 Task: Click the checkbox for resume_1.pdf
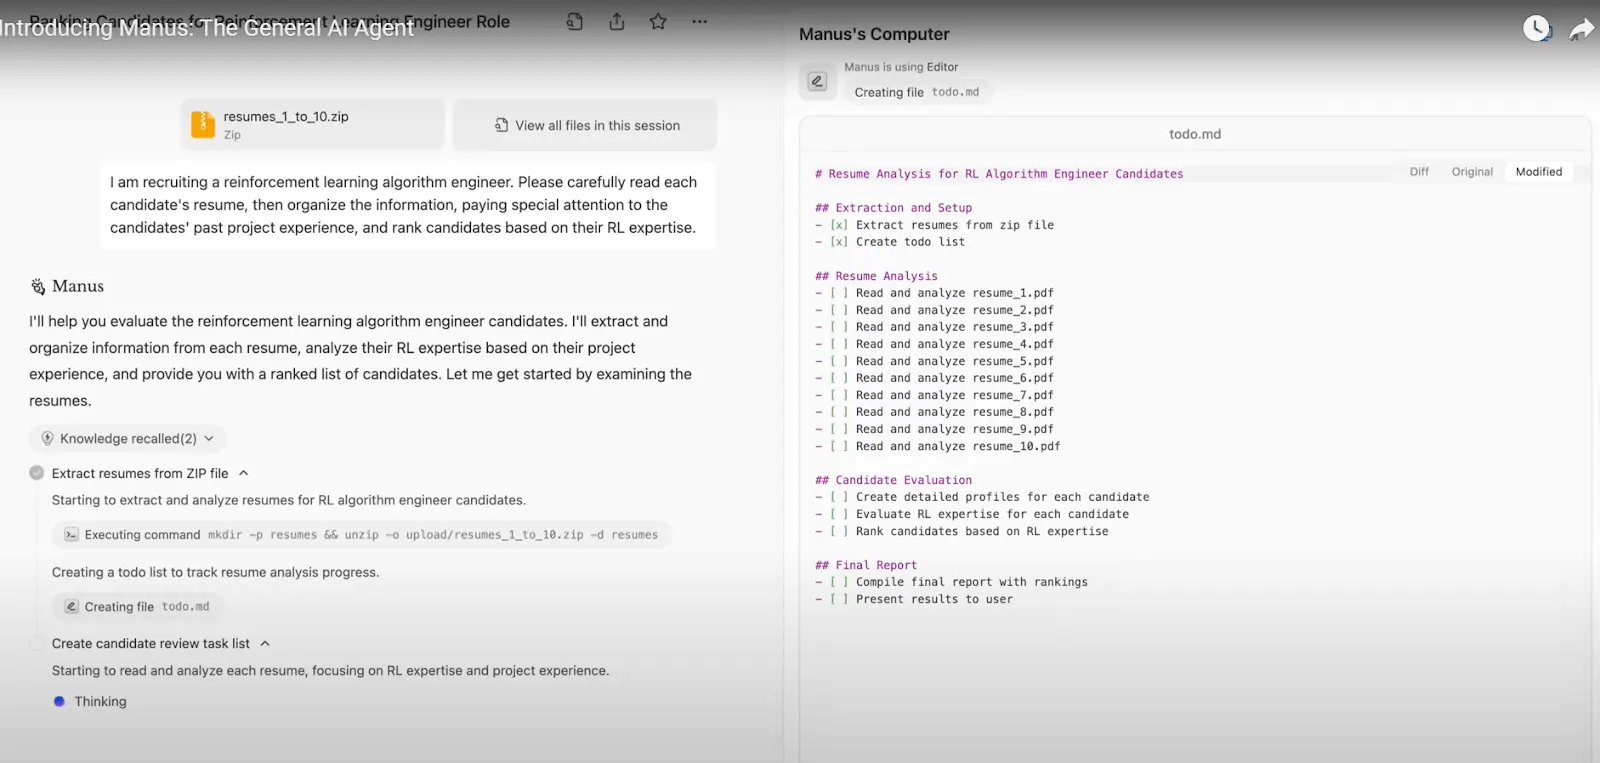(839, 293)
